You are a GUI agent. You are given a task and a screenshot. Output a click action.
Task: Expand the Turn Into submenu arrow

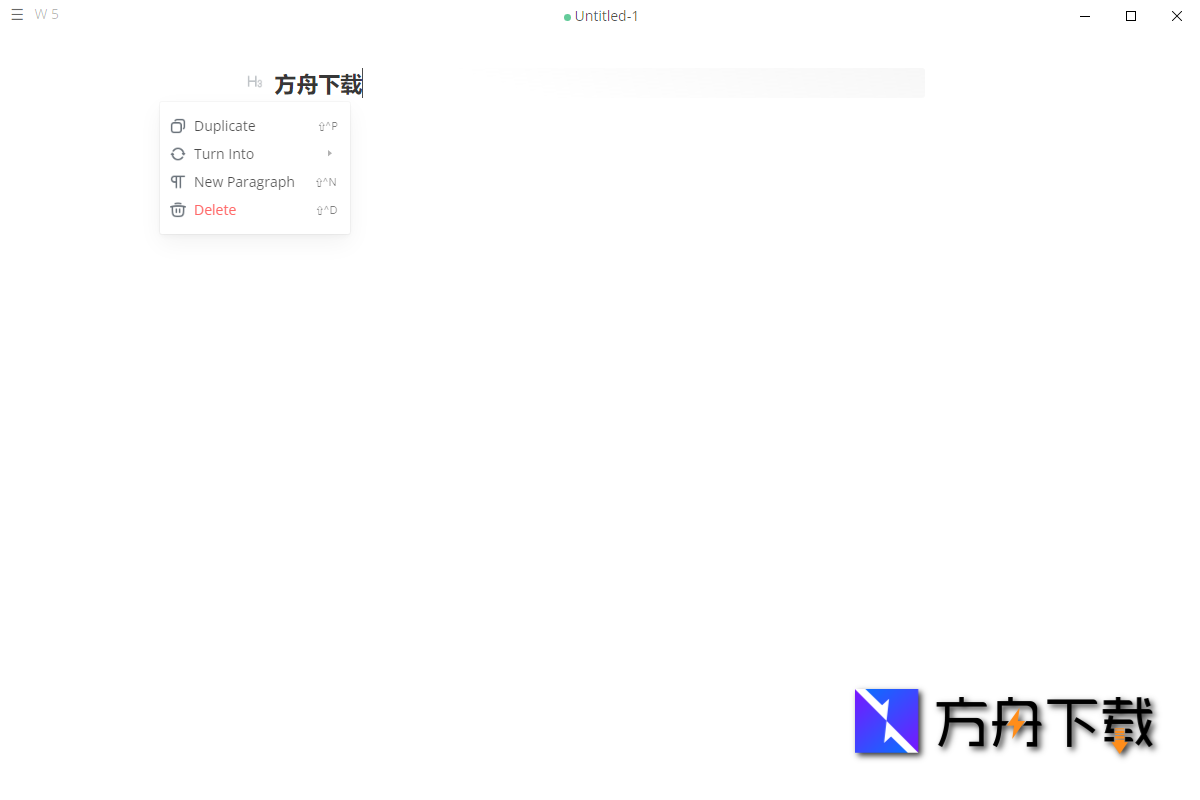329,153
